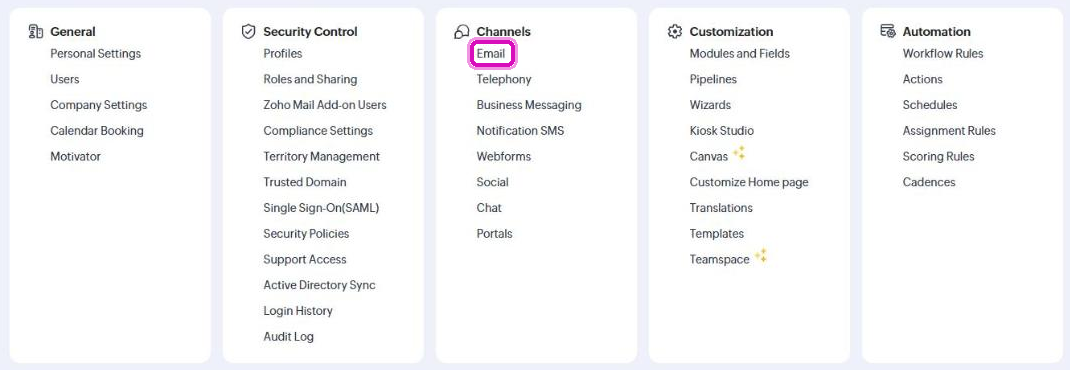This screenshot has height=370, width=1070.
Task: Open the Motivator option
Action: click(x=76, y=156)
